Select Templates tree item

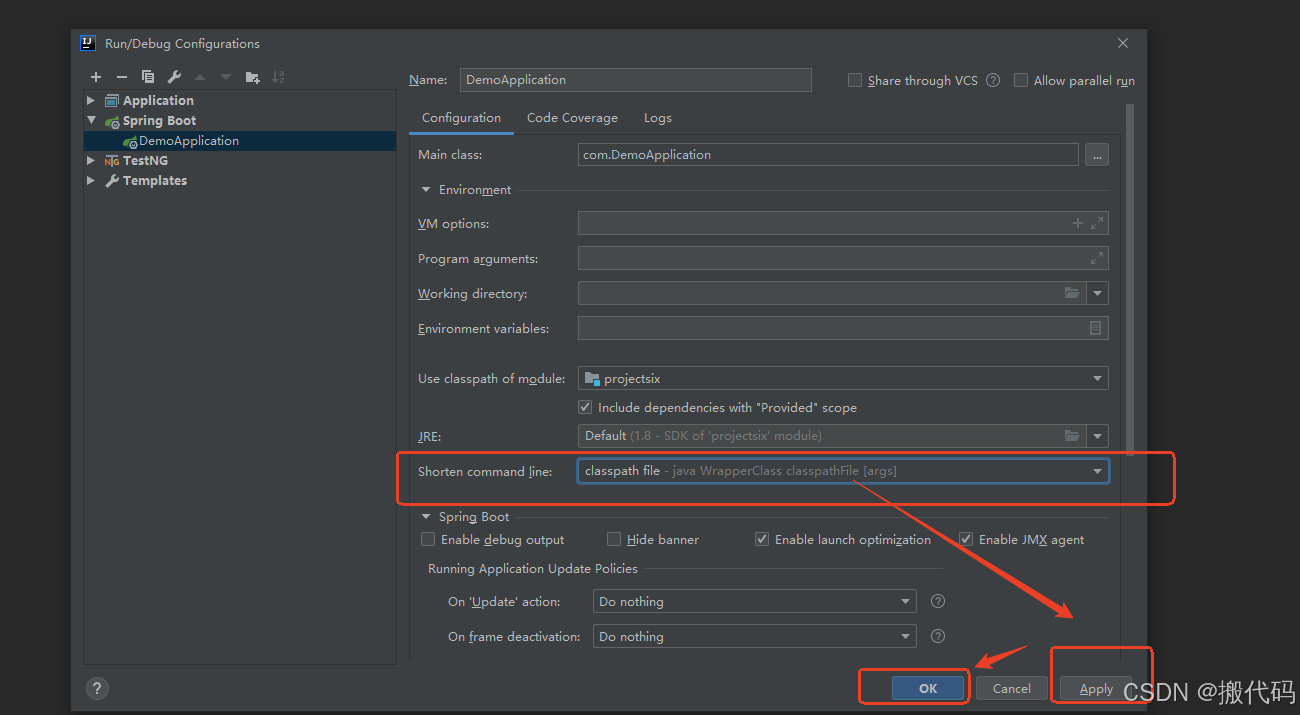click(154, 180)
